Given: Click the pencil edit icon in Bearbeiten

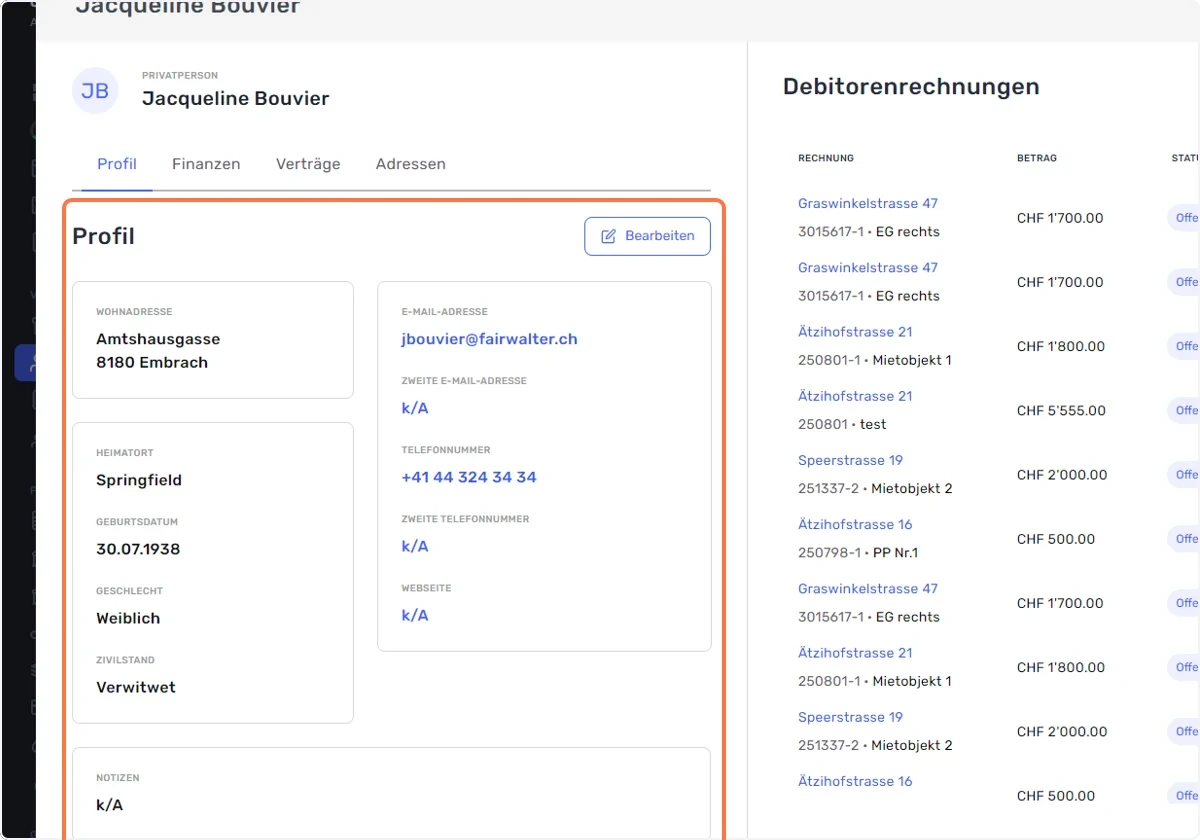Looking at the screenshot, I should coord(608,236).
